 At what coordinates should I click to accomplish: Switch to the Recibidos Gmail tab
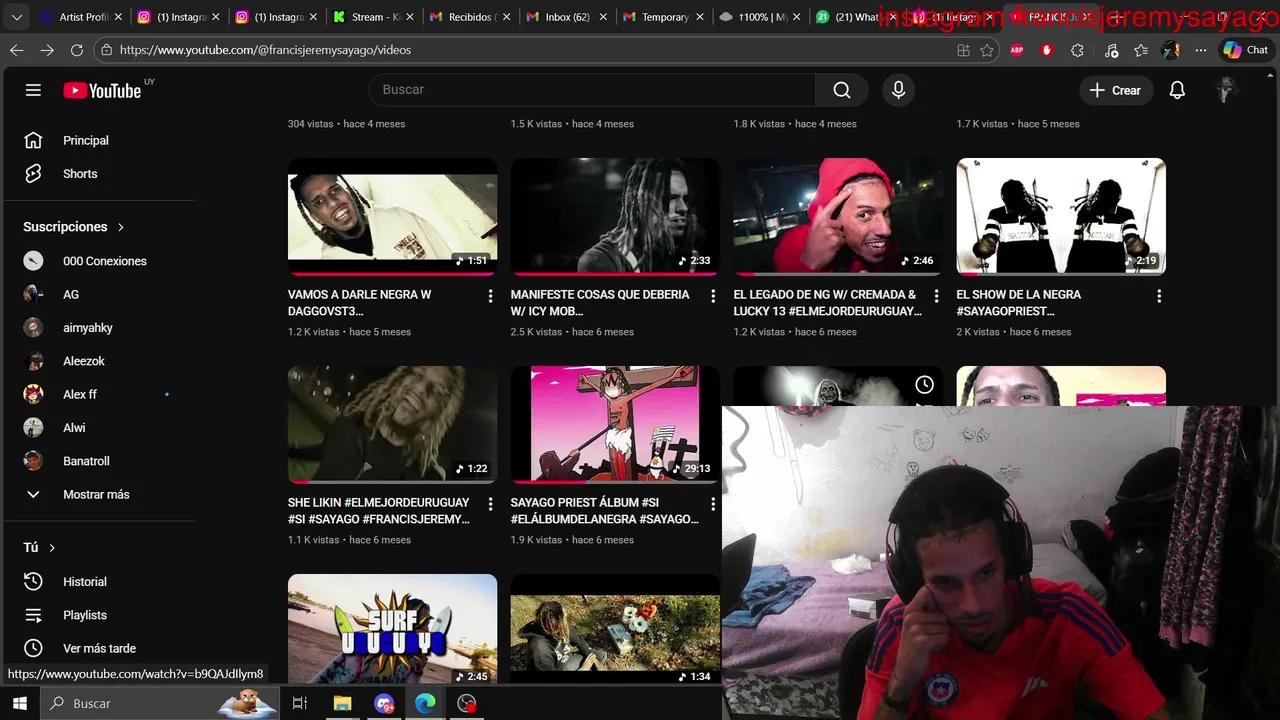point(470,17)
